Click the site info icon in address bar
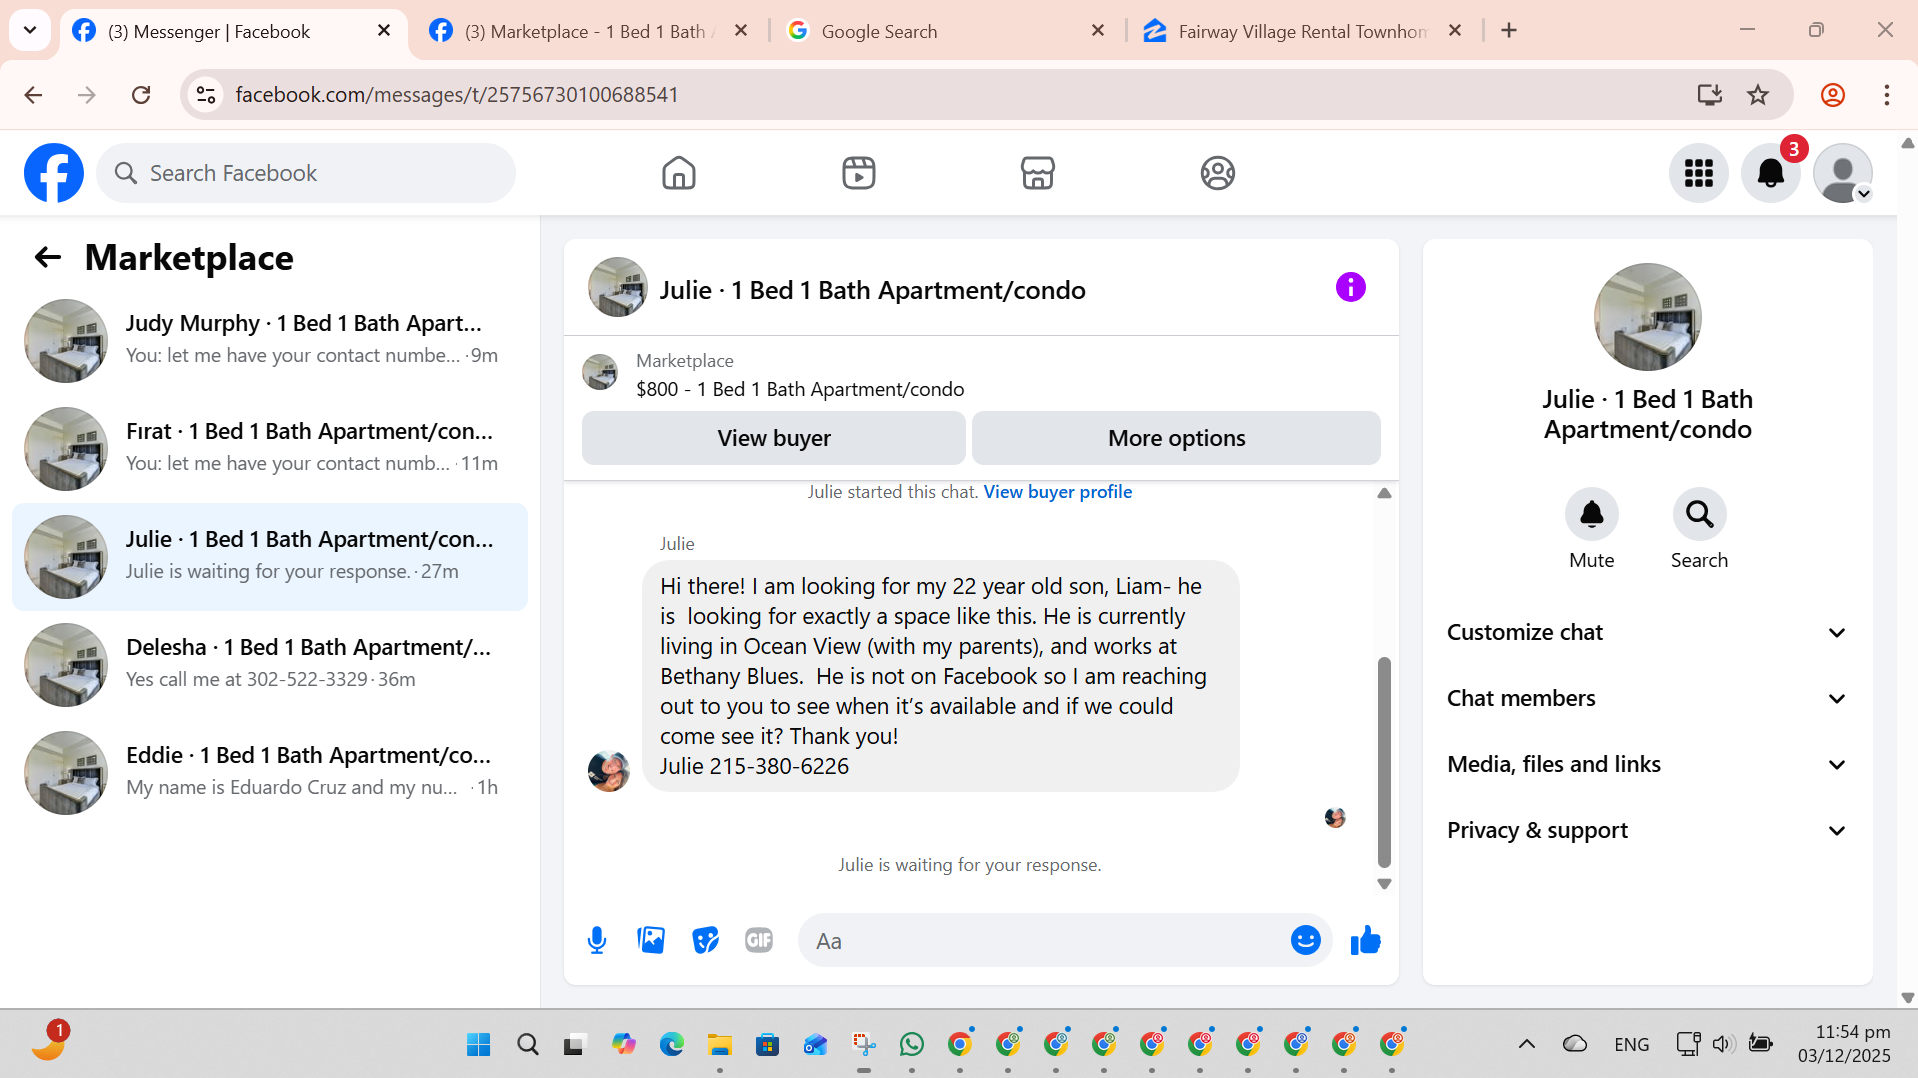The height and width of the screenshot is (1078, 1918). (x=206, y=95)
